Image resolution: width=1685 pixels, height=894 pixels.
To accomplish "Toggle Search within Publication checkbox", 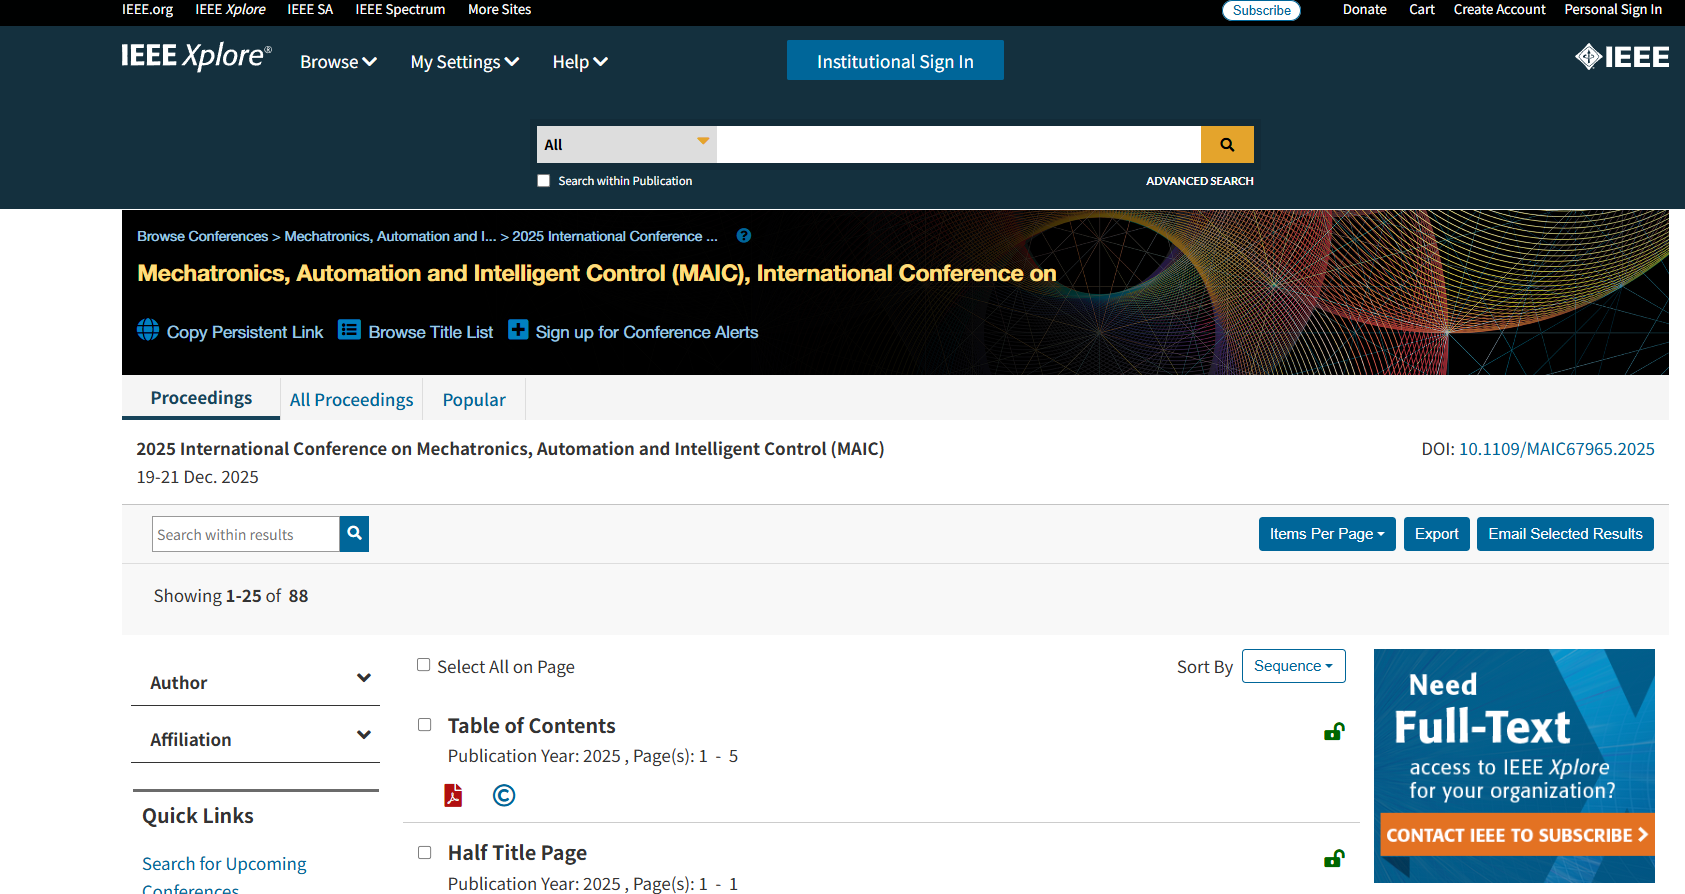I will pos(544,181).
